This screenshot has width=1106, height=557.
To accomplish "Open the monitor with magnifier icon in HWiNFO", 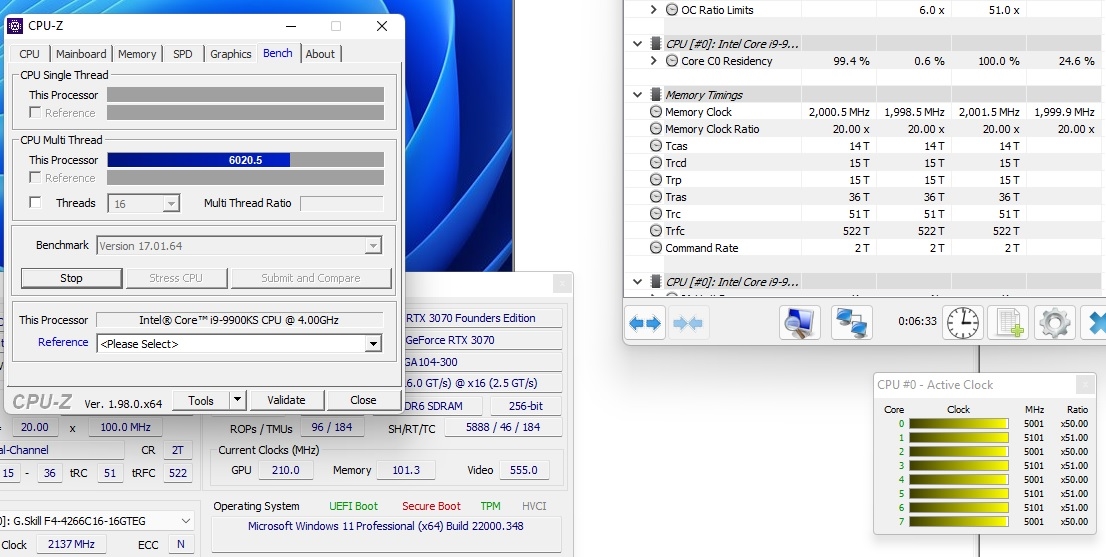I will 800,323.
